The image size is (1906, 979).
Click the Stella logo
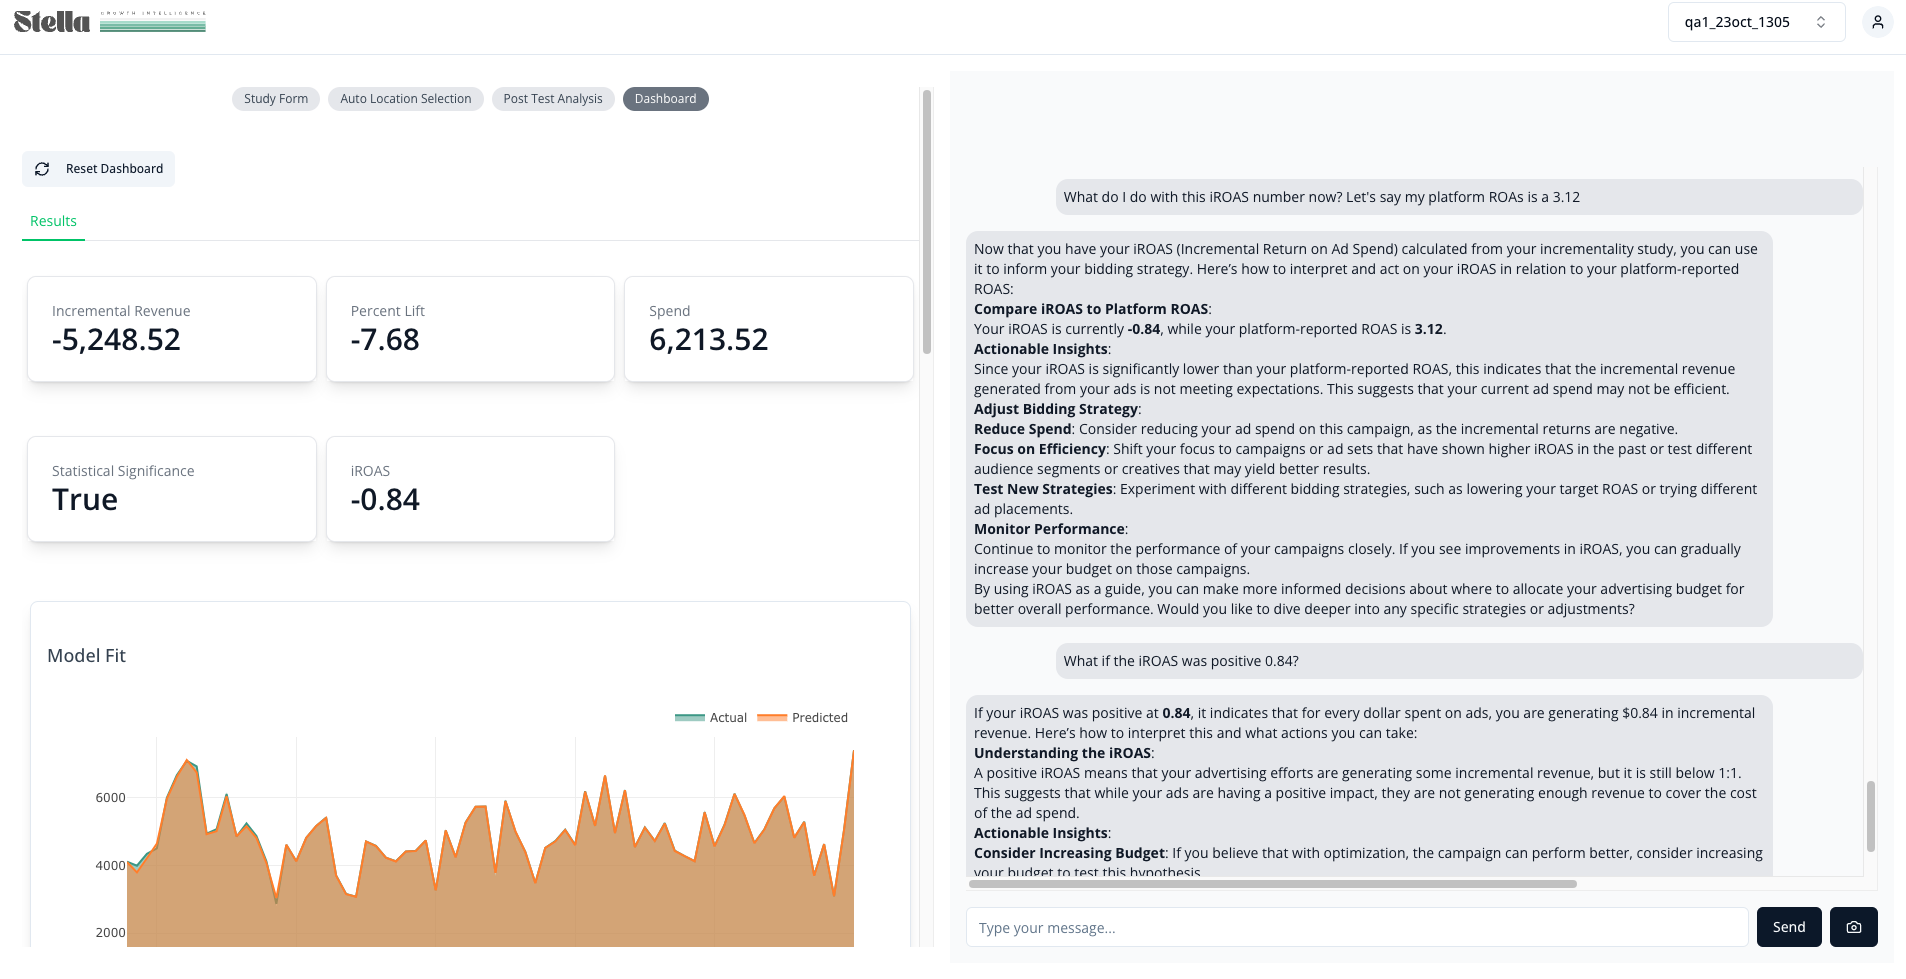pos(110,22)
